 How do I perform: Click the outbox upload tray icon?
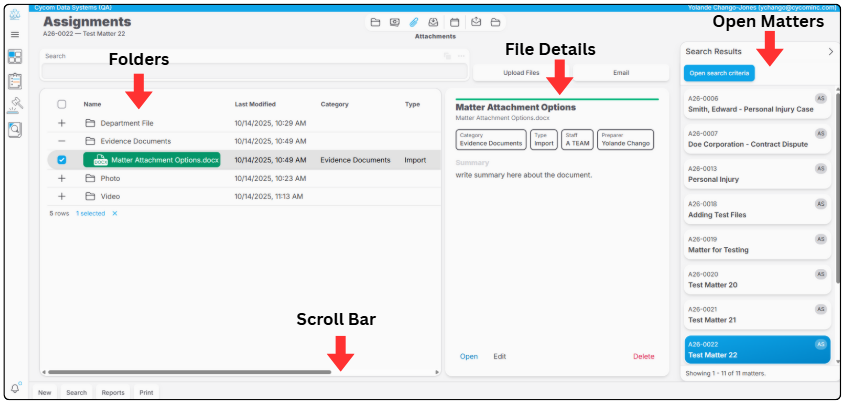(x=476, y=23)
